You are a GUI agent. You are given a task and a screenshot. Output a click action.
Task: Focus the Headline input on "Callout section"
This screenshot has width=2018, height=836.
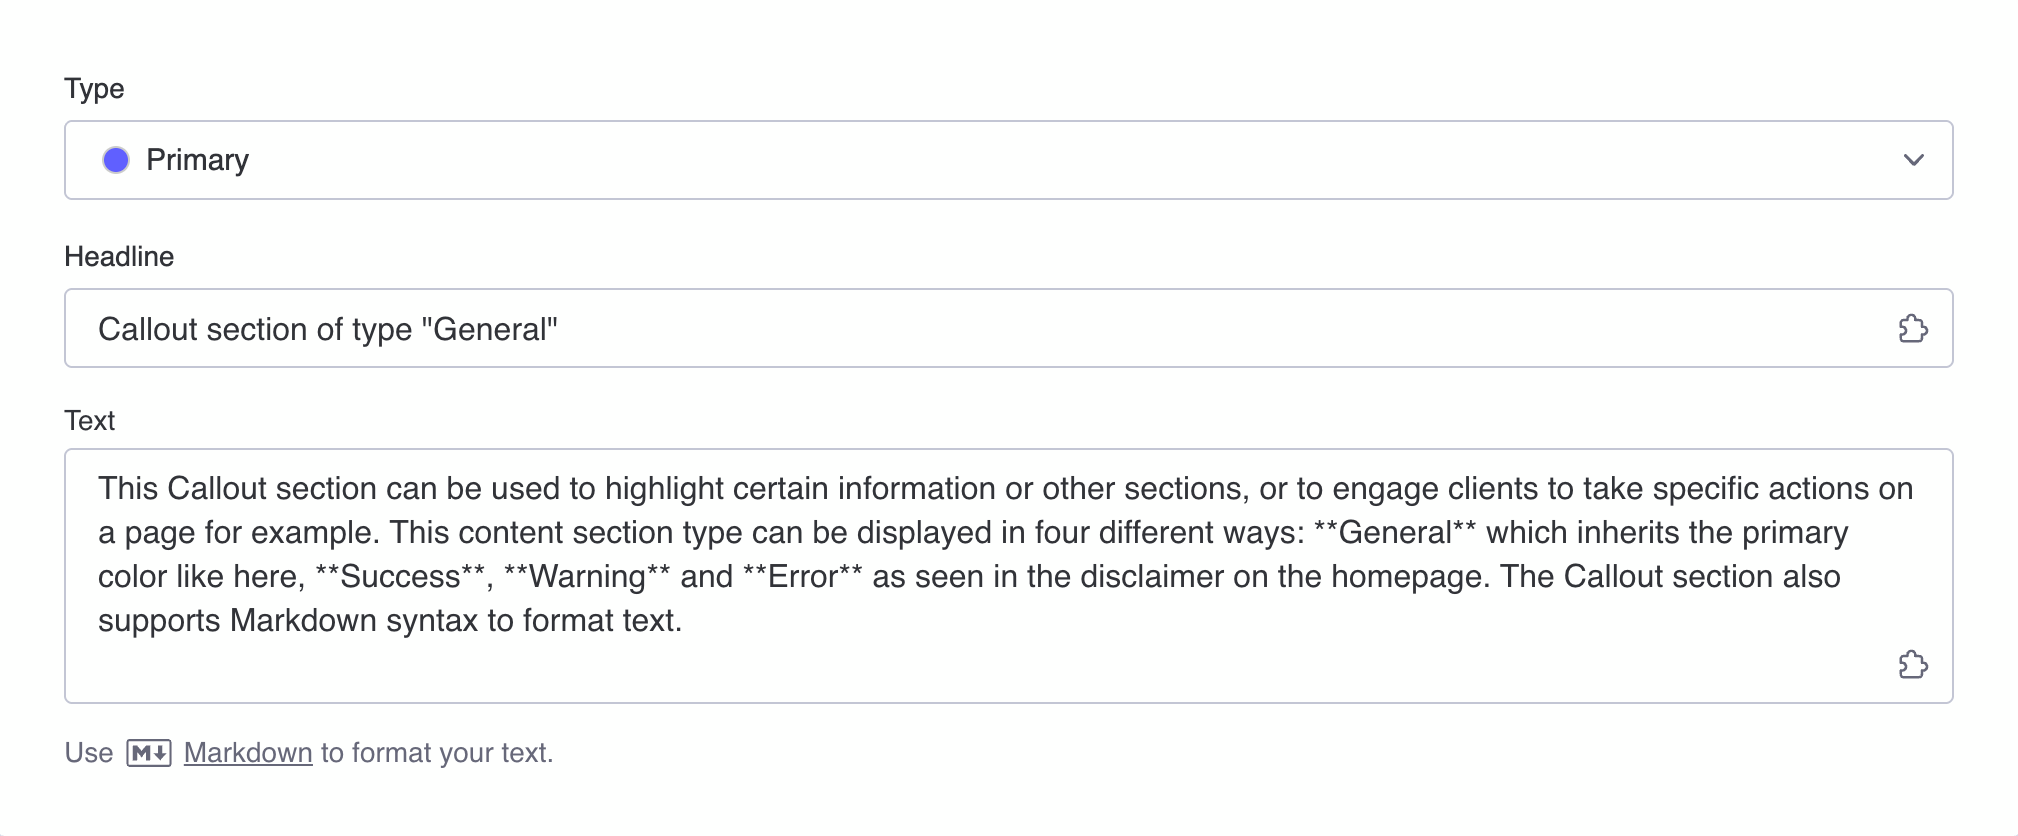click(x=200, y=329)
